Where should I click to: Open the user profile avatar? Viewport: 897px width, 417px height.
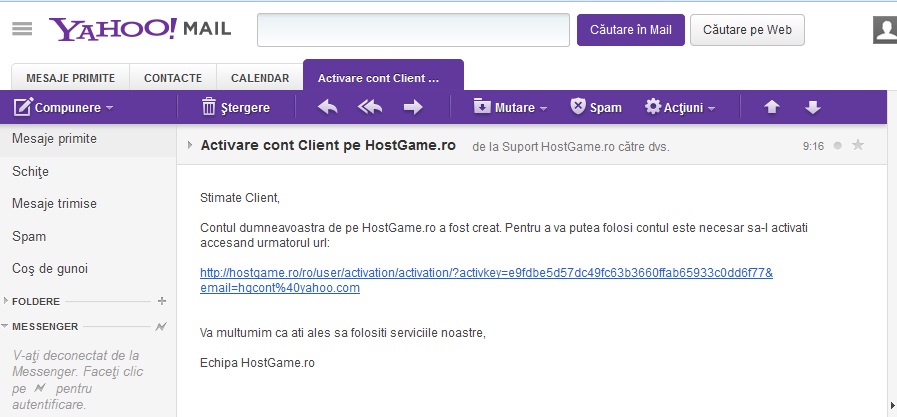[x=885, y=30]
